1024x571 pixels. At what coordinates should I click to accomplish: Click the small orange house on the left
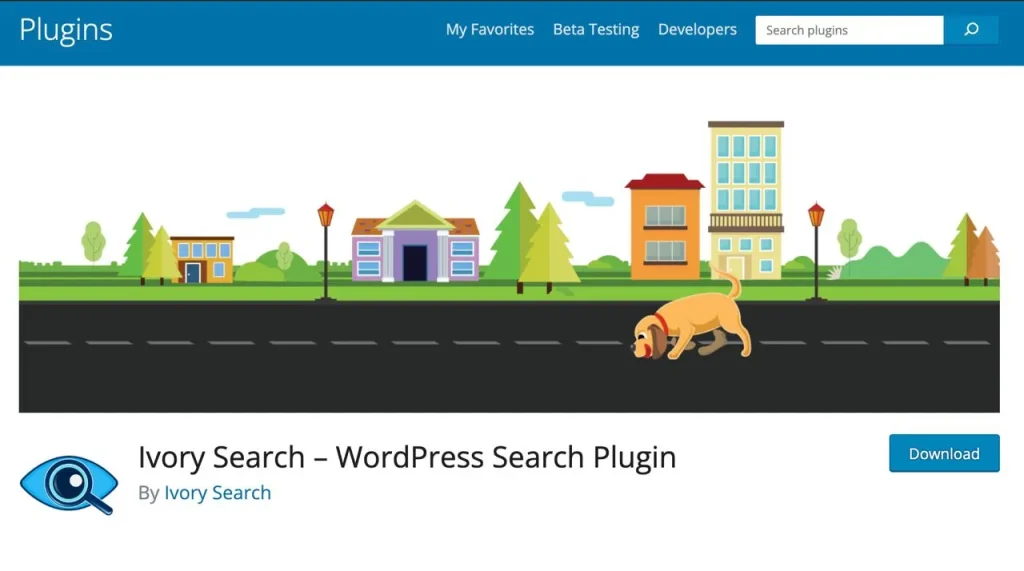202,259
